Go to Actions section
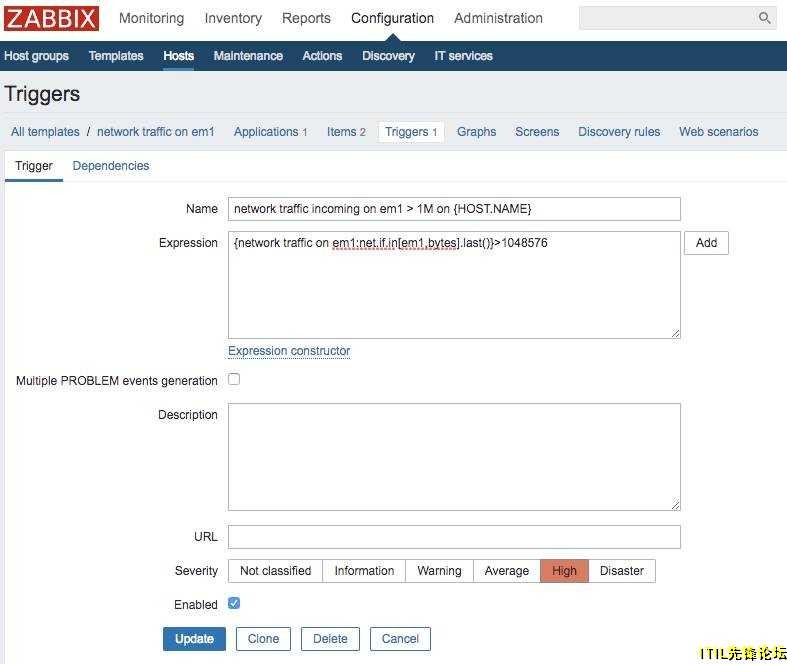Viewport: 787px width, 664px height. (322, 56)
